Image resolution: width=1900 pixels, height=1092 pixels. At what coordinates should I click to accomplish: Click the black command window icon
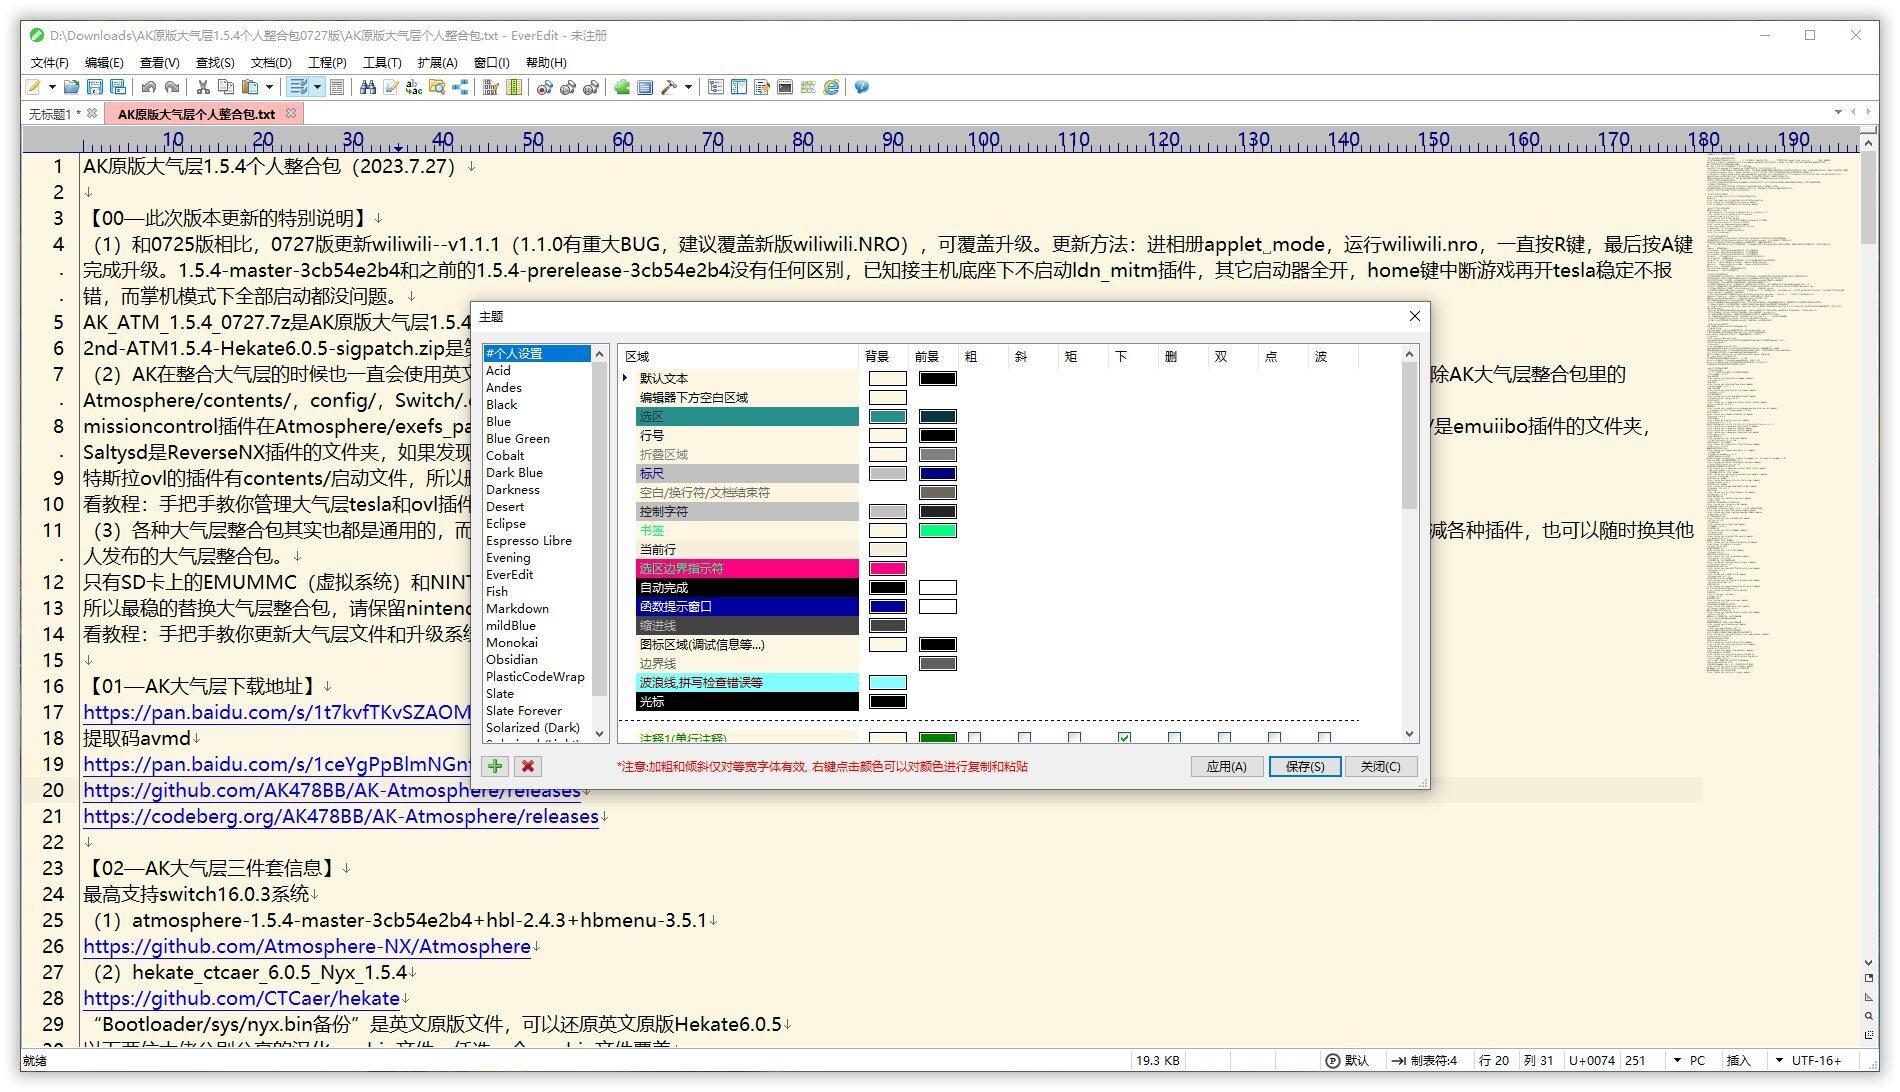pos(785,88)
